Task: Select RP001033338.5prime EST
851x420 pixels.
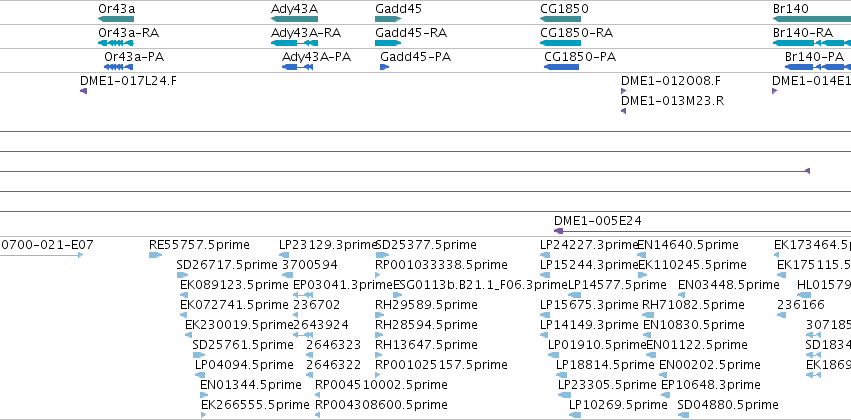Action: [378, 275]
